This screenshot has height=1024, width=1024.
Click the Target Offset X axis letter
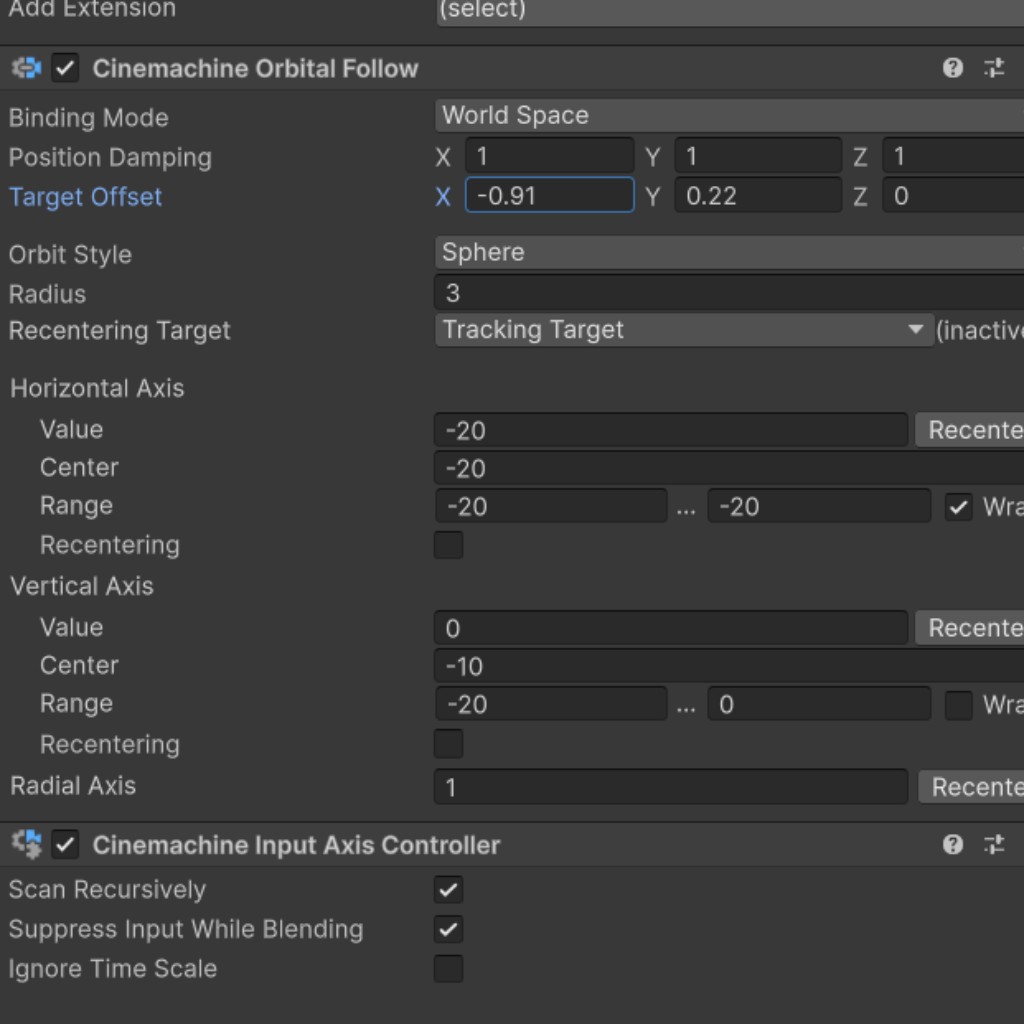[443, 197]
